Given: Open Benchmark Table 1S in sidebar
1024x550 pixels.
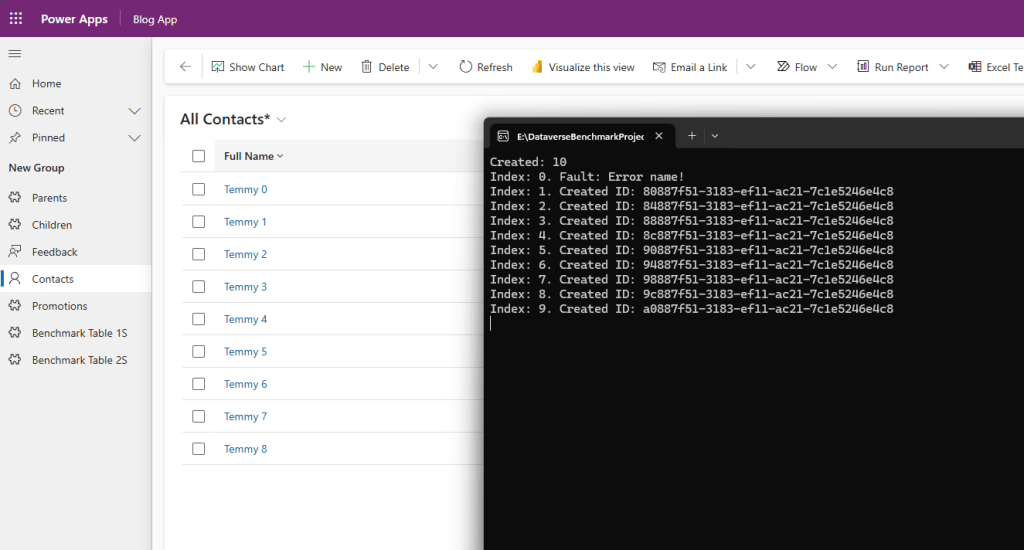Looking at the screenshot, I should 80,332.
